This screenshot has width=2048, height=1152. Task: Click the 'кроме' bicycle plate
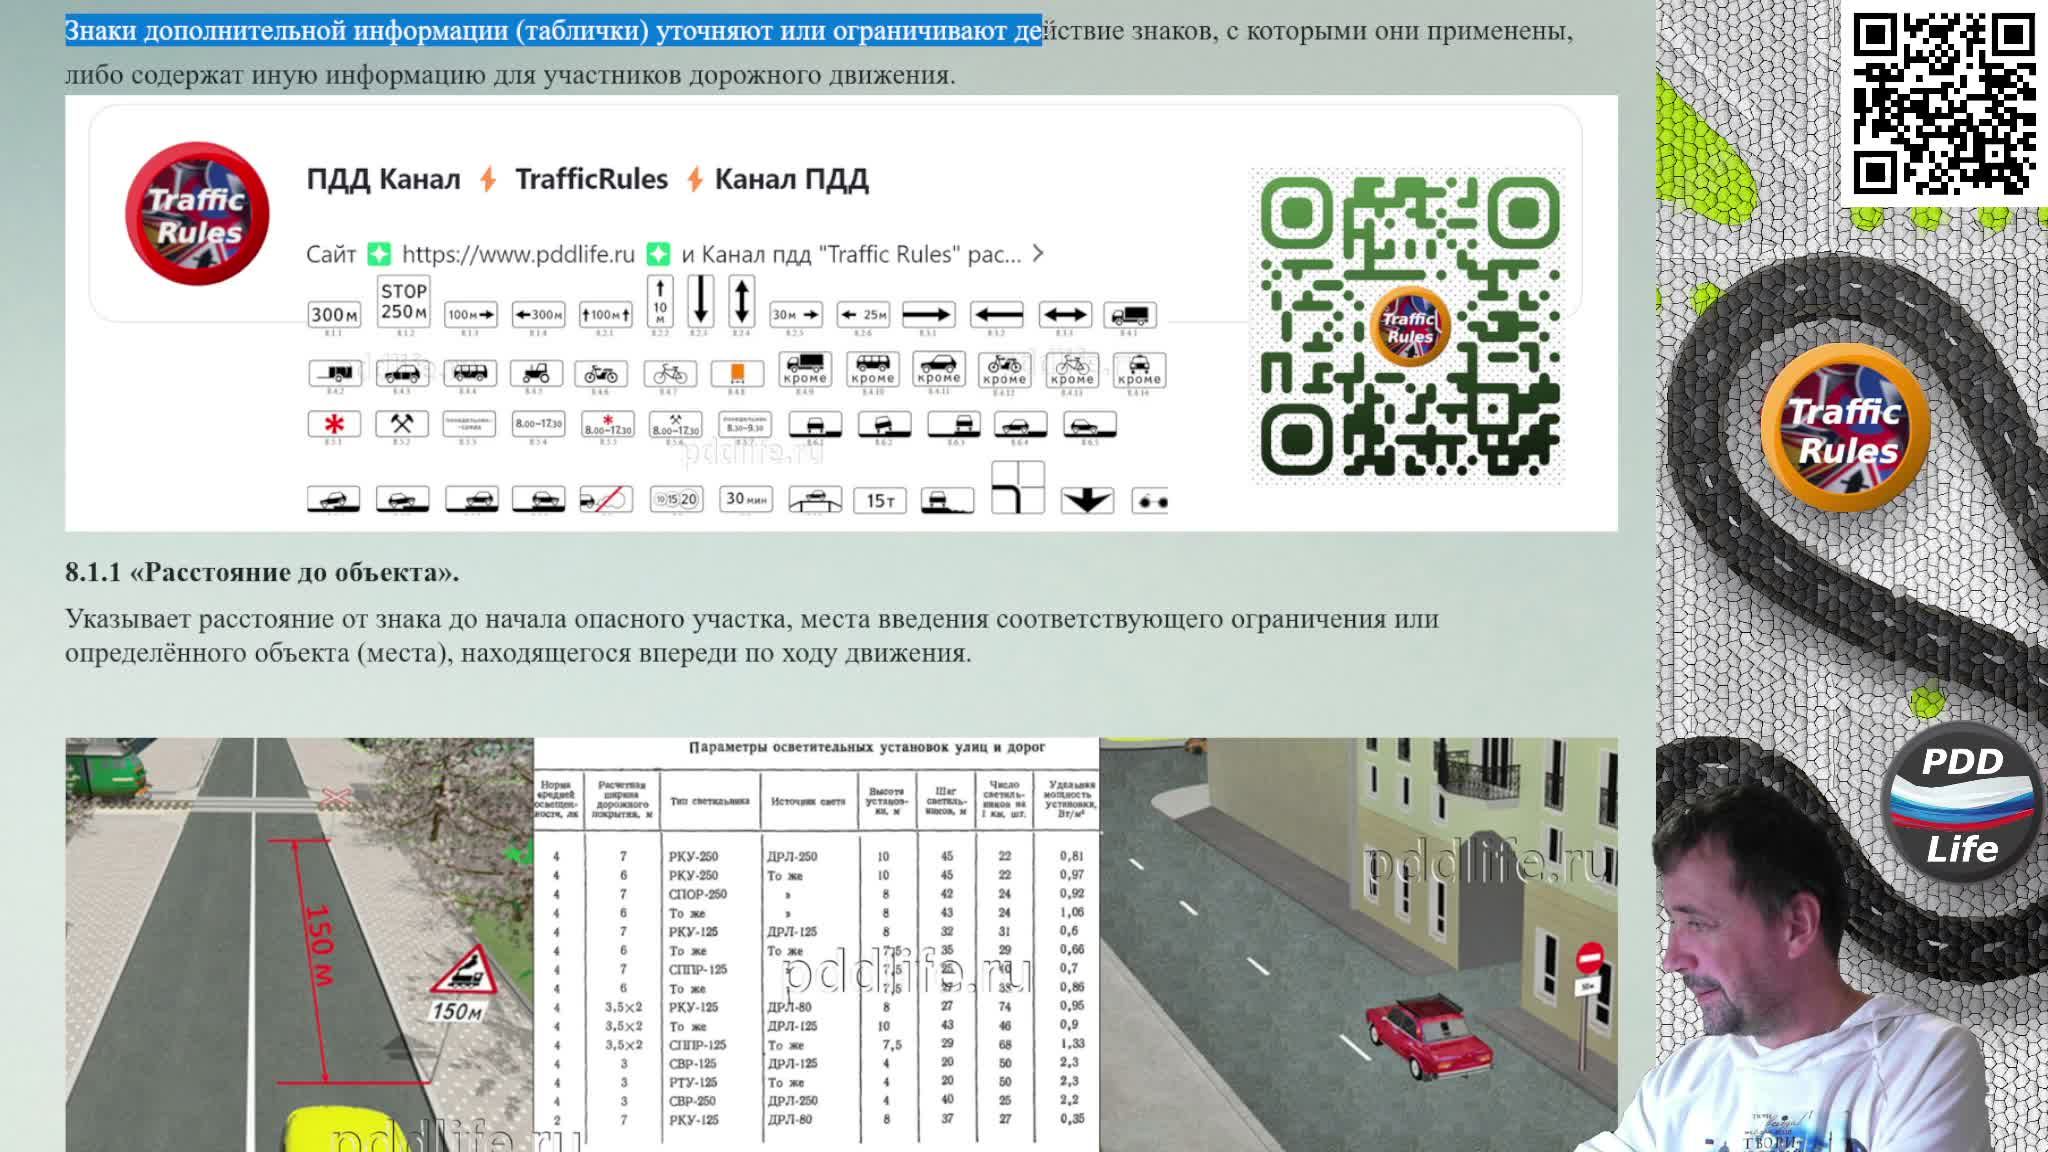pyautogui.click(x=1072, y=369)
